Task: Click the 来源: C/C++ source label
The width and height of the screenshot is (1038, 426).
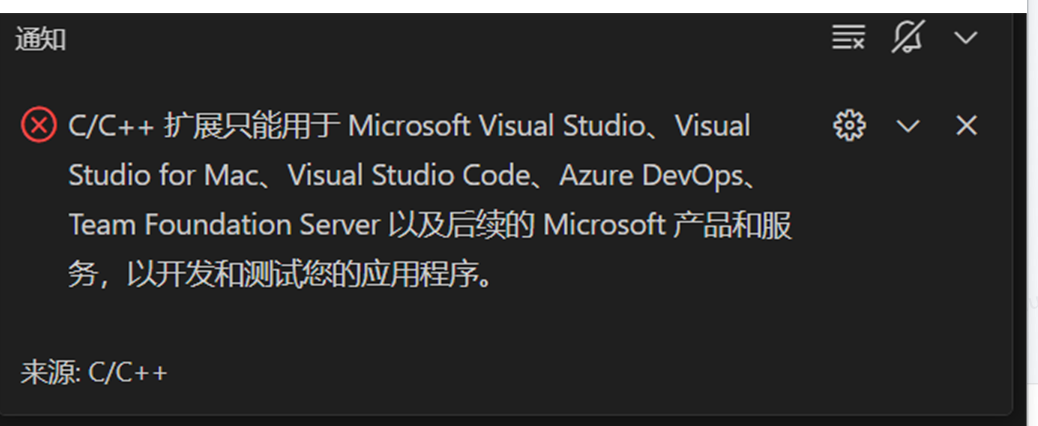Action: point(94,373)
